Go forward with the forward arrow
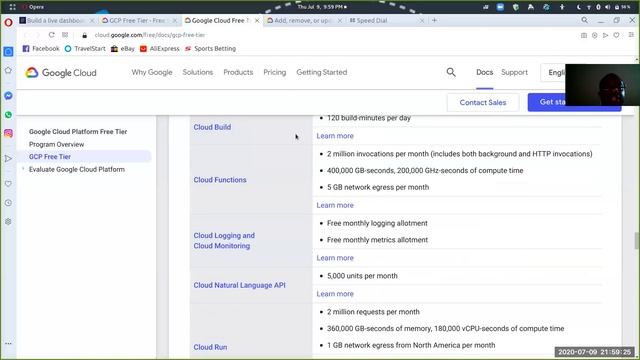 pyautogui.click(x=38, y=35)
